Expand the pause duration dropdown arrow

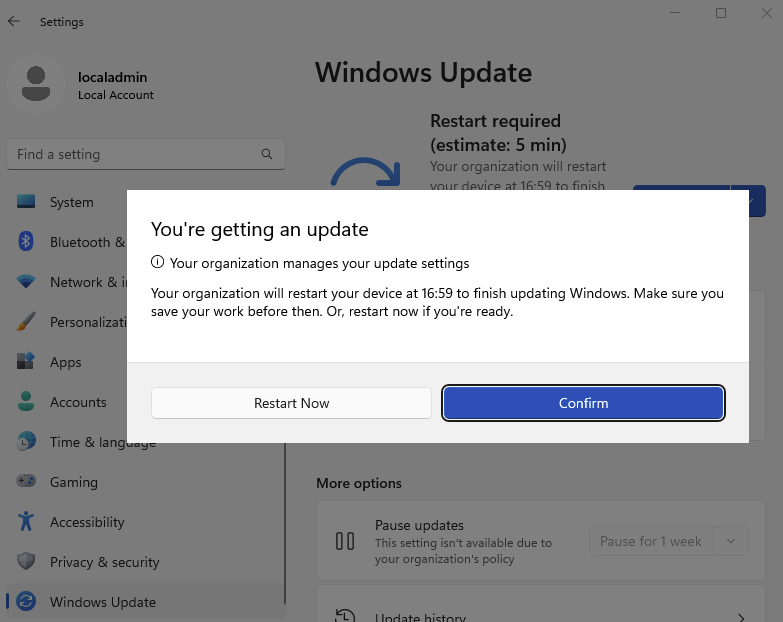pyautogui.click(x=731, y=541)
